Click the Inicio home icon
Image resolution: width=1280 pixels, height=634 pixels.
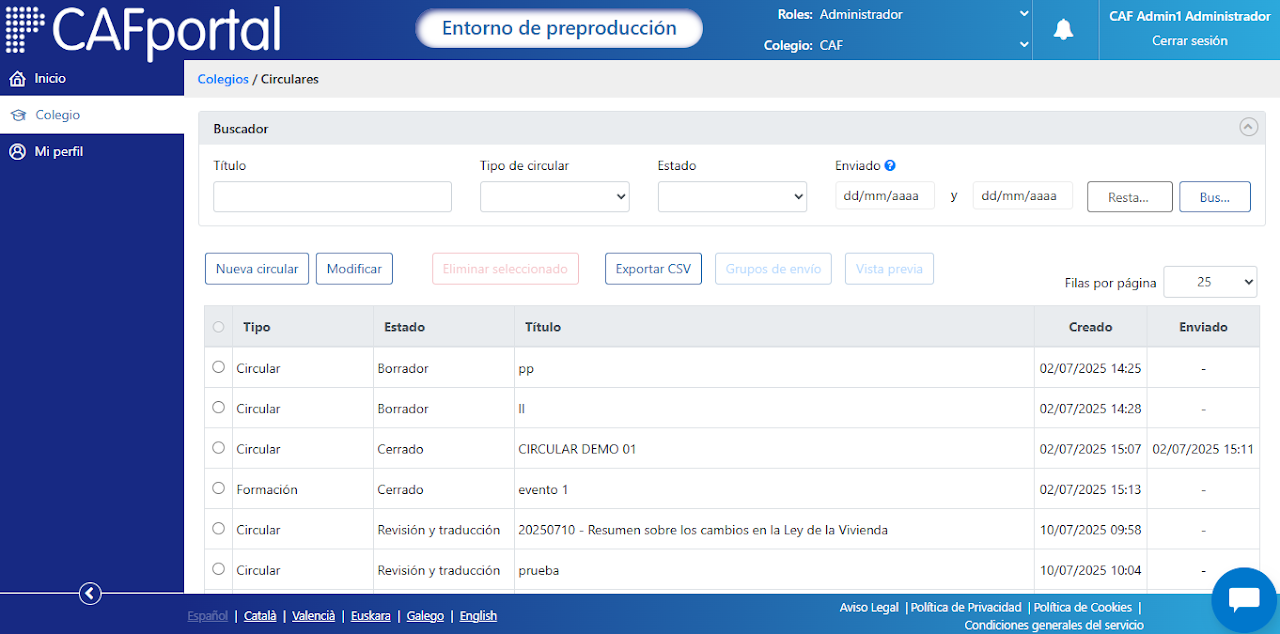coord(17,78)
